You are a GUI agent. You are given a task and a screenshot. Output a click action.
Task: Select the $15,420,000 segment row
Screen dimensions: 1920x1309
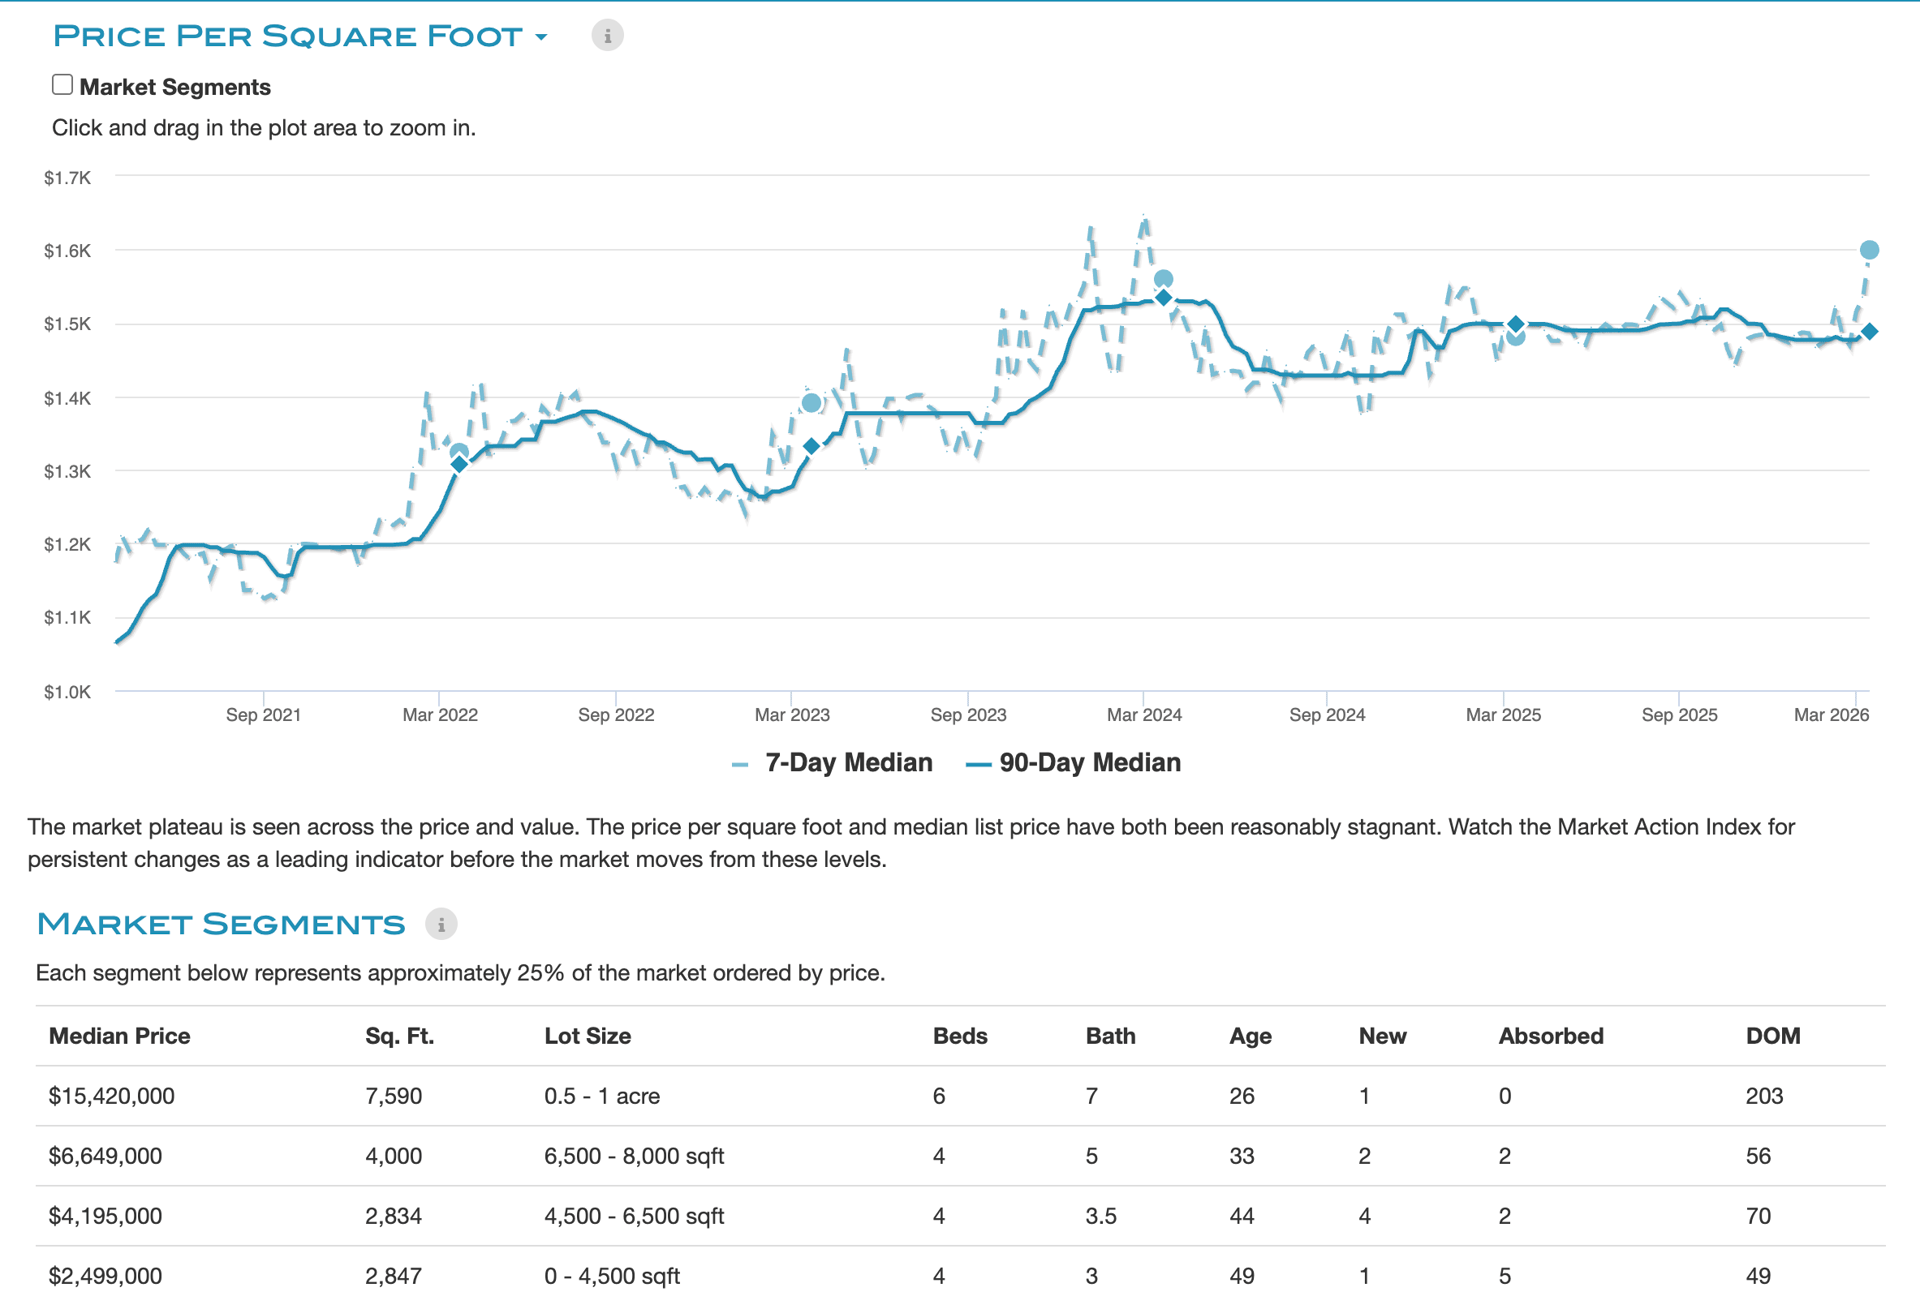(111, 1096)
